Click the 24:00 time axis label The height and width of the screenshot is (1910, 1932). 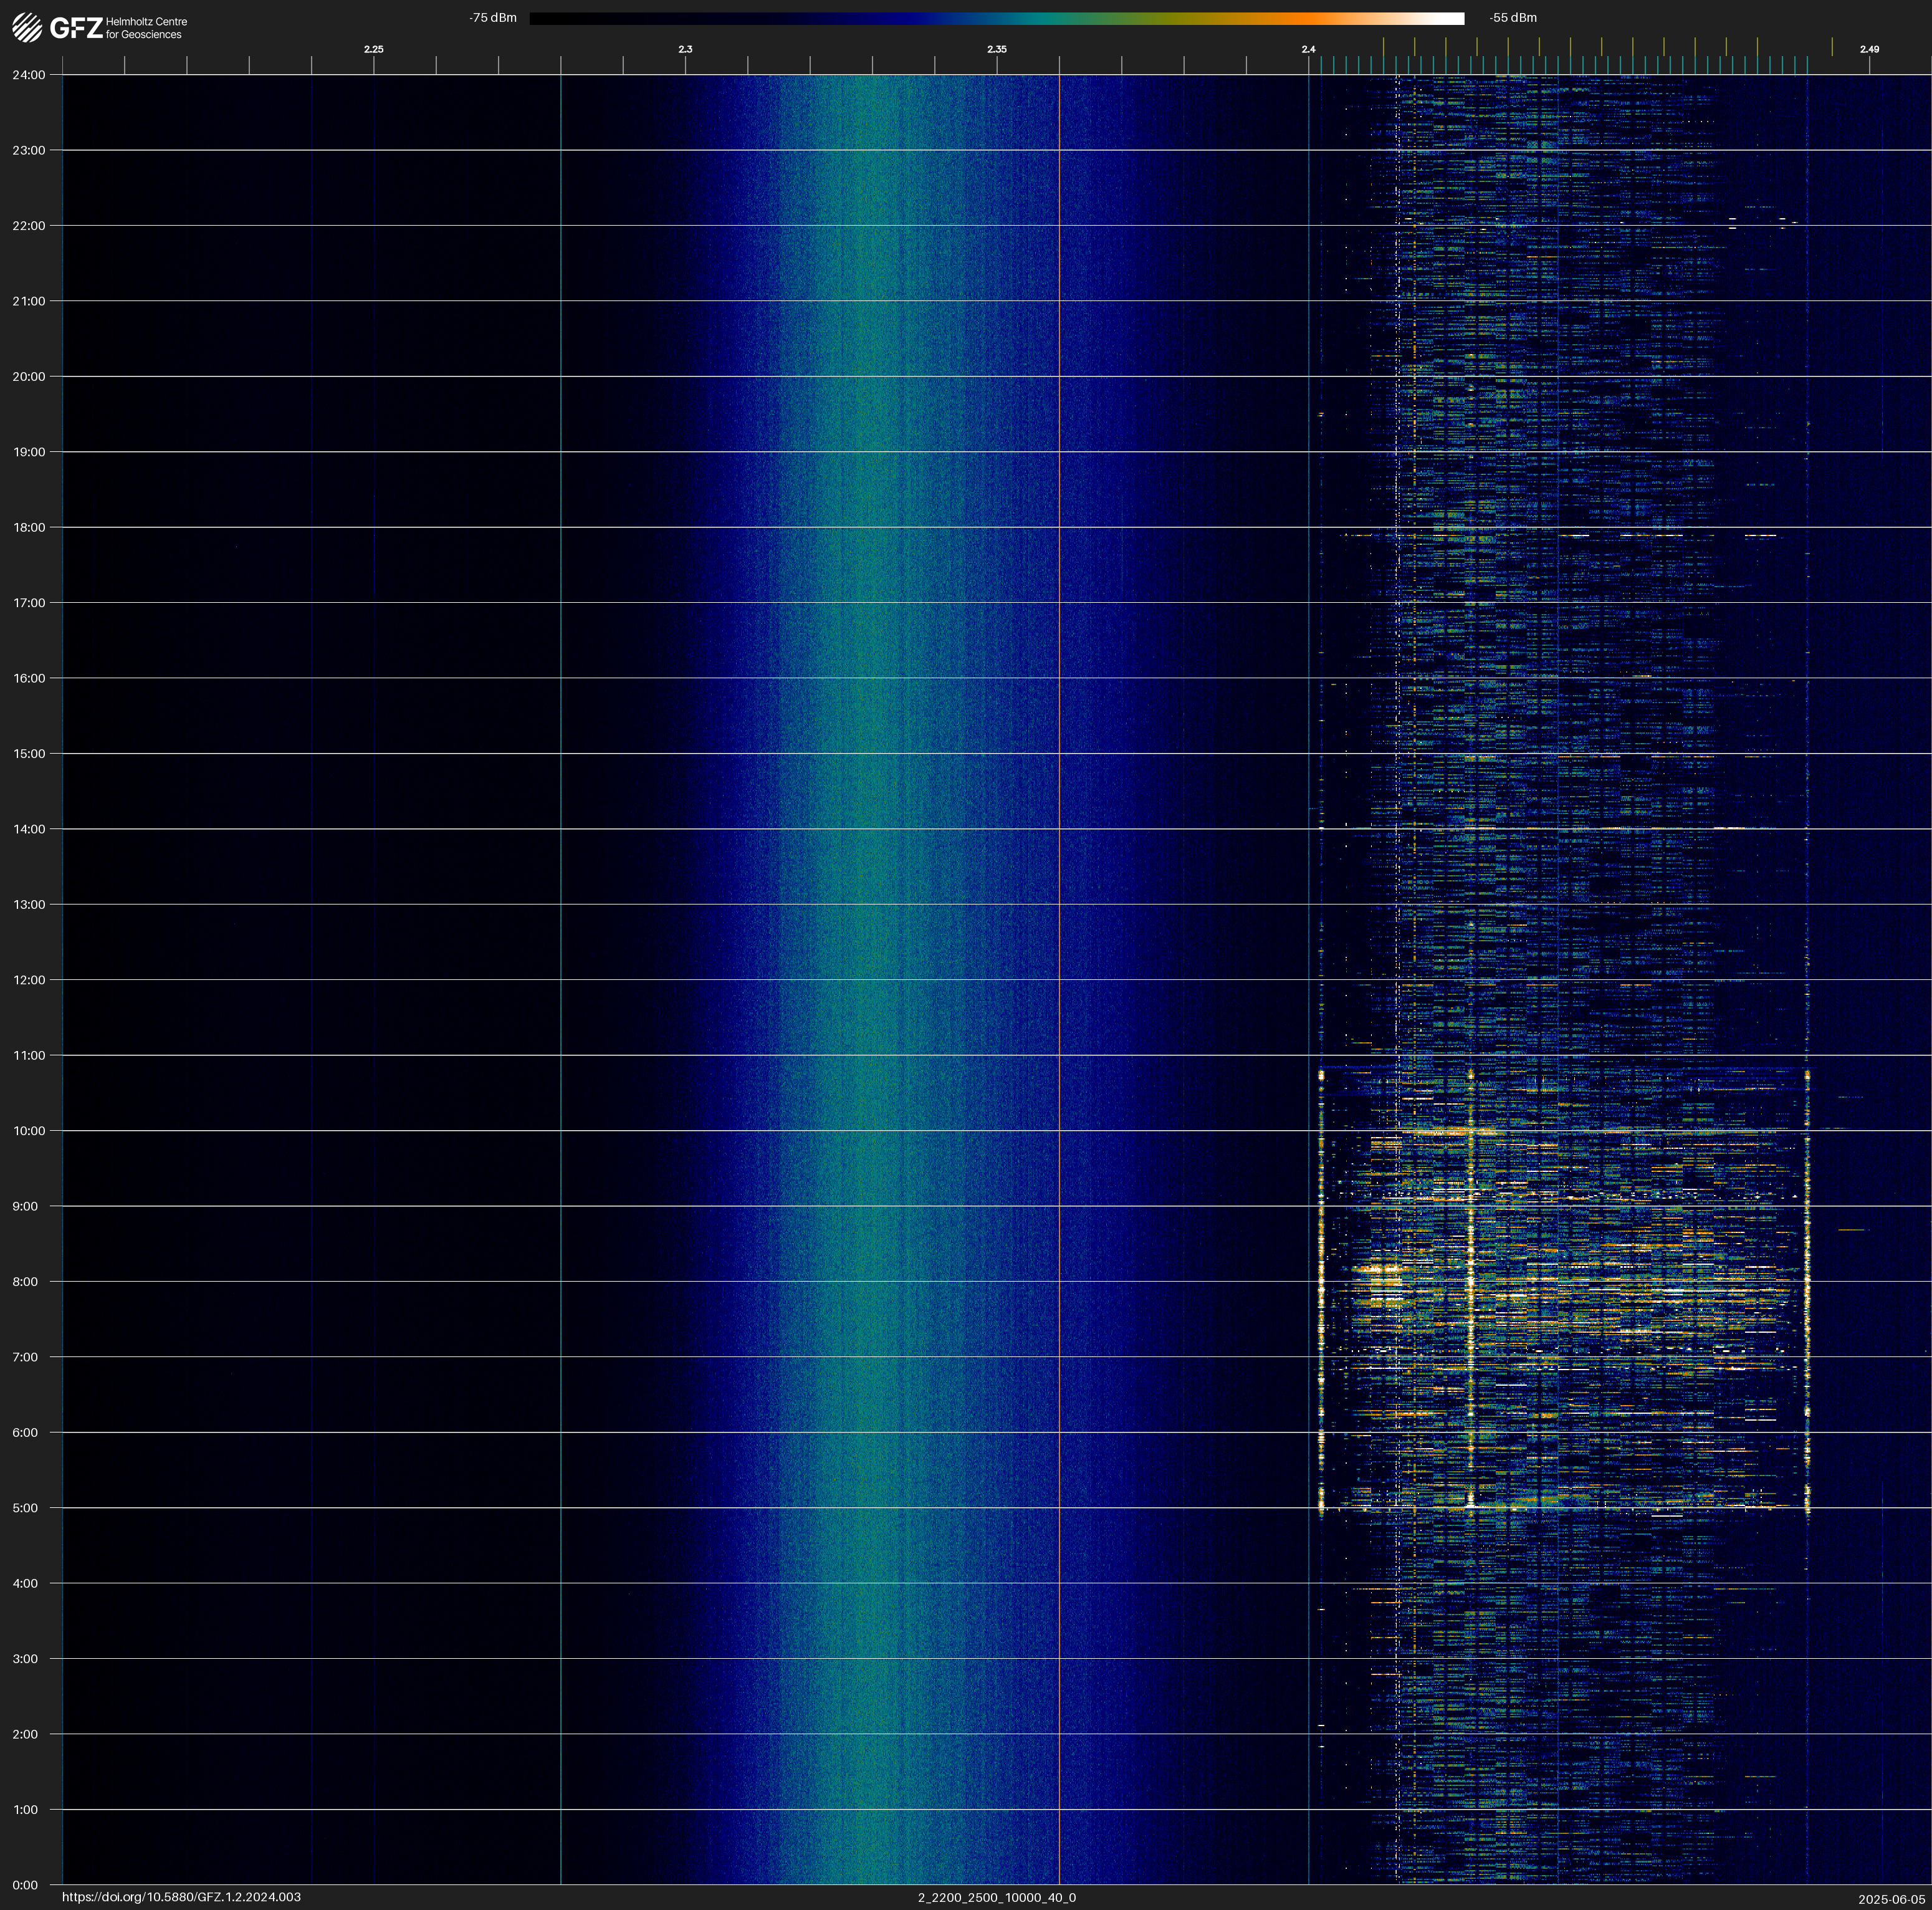tap(29, 75)
